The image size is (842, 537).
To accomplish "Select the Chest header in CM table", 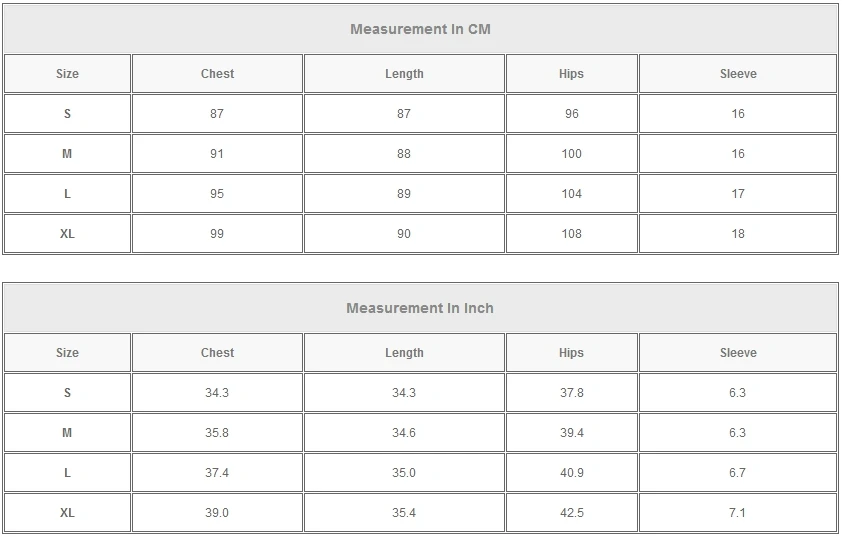I will click(x=217, y=74).
